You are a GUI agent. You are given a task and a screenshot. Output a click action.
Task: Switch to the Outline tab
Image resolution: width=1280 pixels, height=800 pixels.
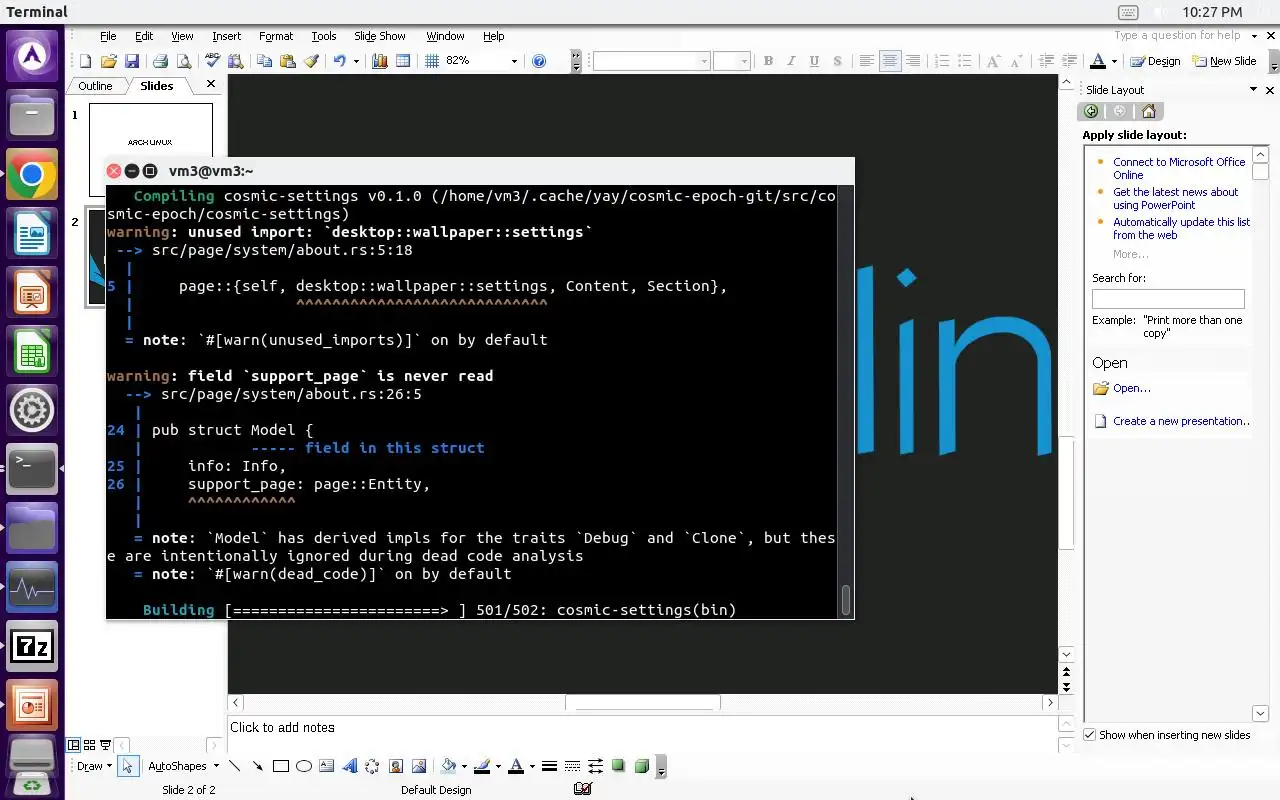96,86
